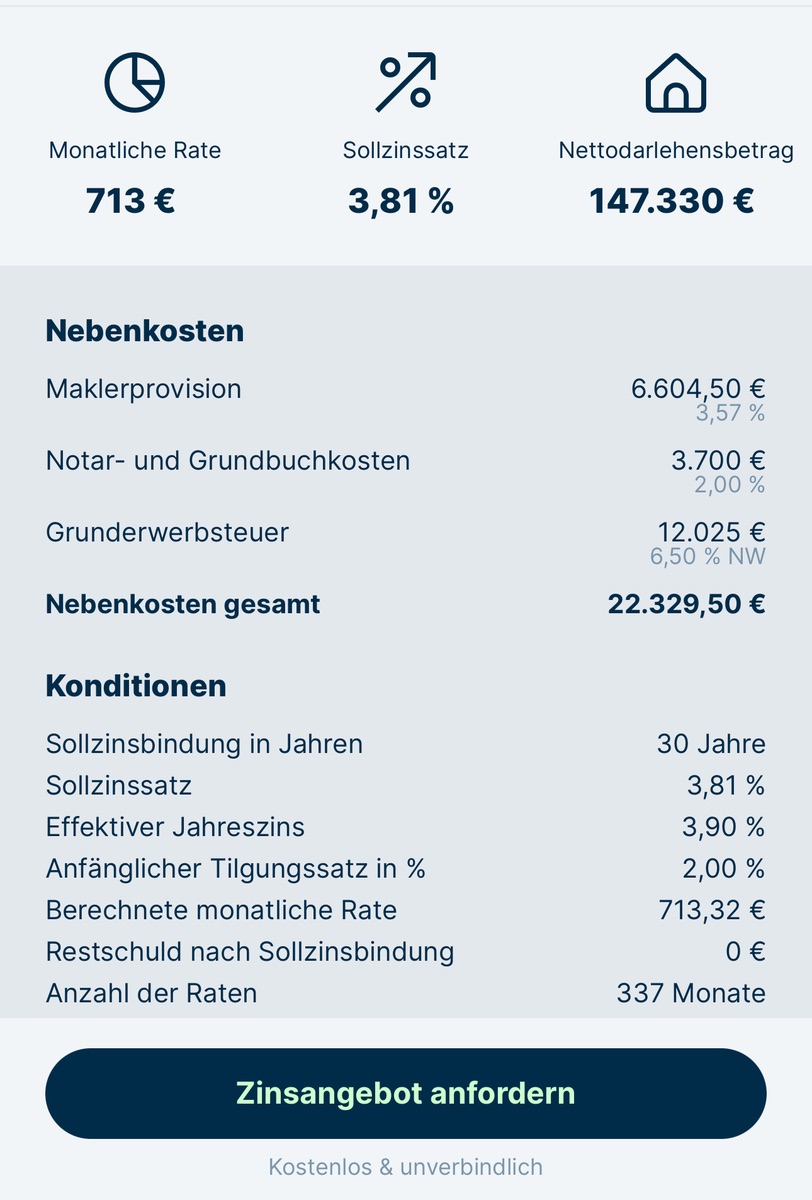Select the 3,81 % headline Sollzinssatz figure
Viewport: 812px width, 1200px height.
[401, 201]
